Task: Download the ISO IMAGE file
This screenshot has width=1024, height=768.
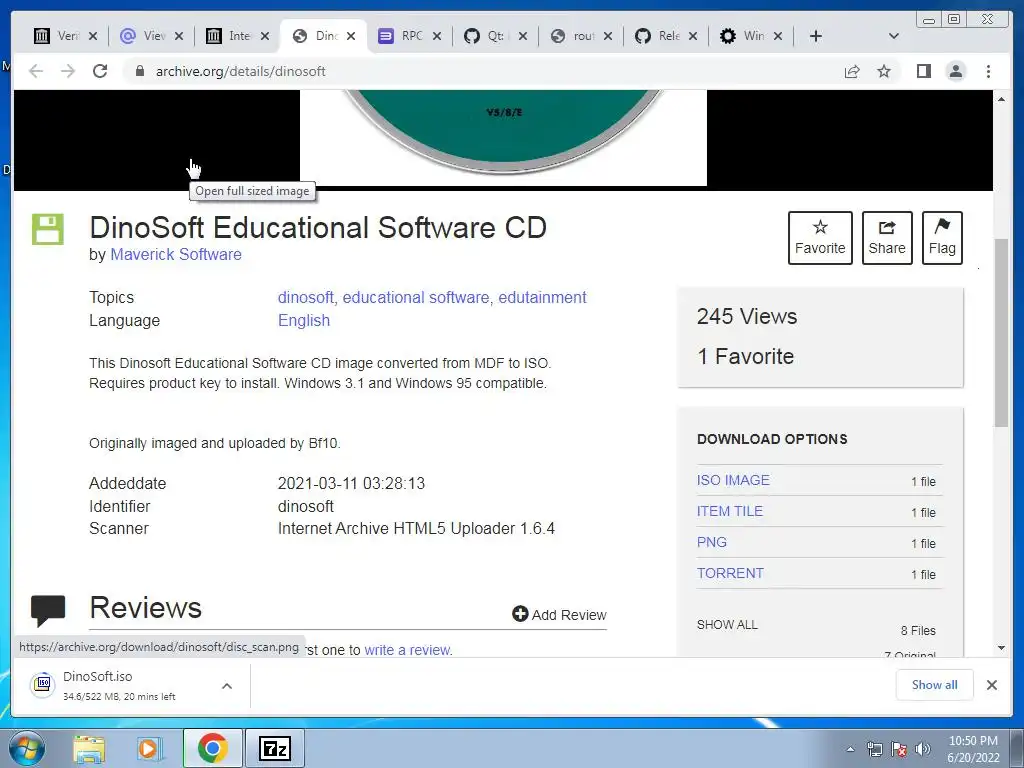Action: click(x=733, y=480)
